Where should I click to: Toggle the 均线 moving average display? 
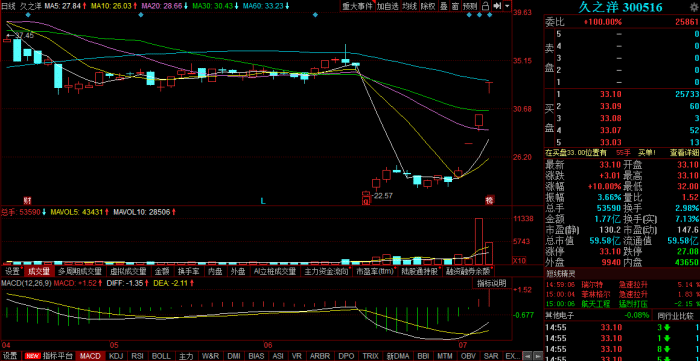click(x=408, y=6)
